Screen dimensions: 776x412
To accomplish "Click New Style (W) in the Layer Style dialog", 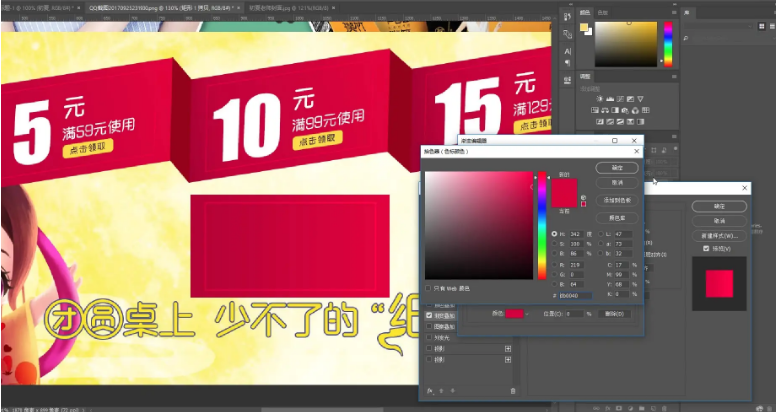I will pos(719,236).
